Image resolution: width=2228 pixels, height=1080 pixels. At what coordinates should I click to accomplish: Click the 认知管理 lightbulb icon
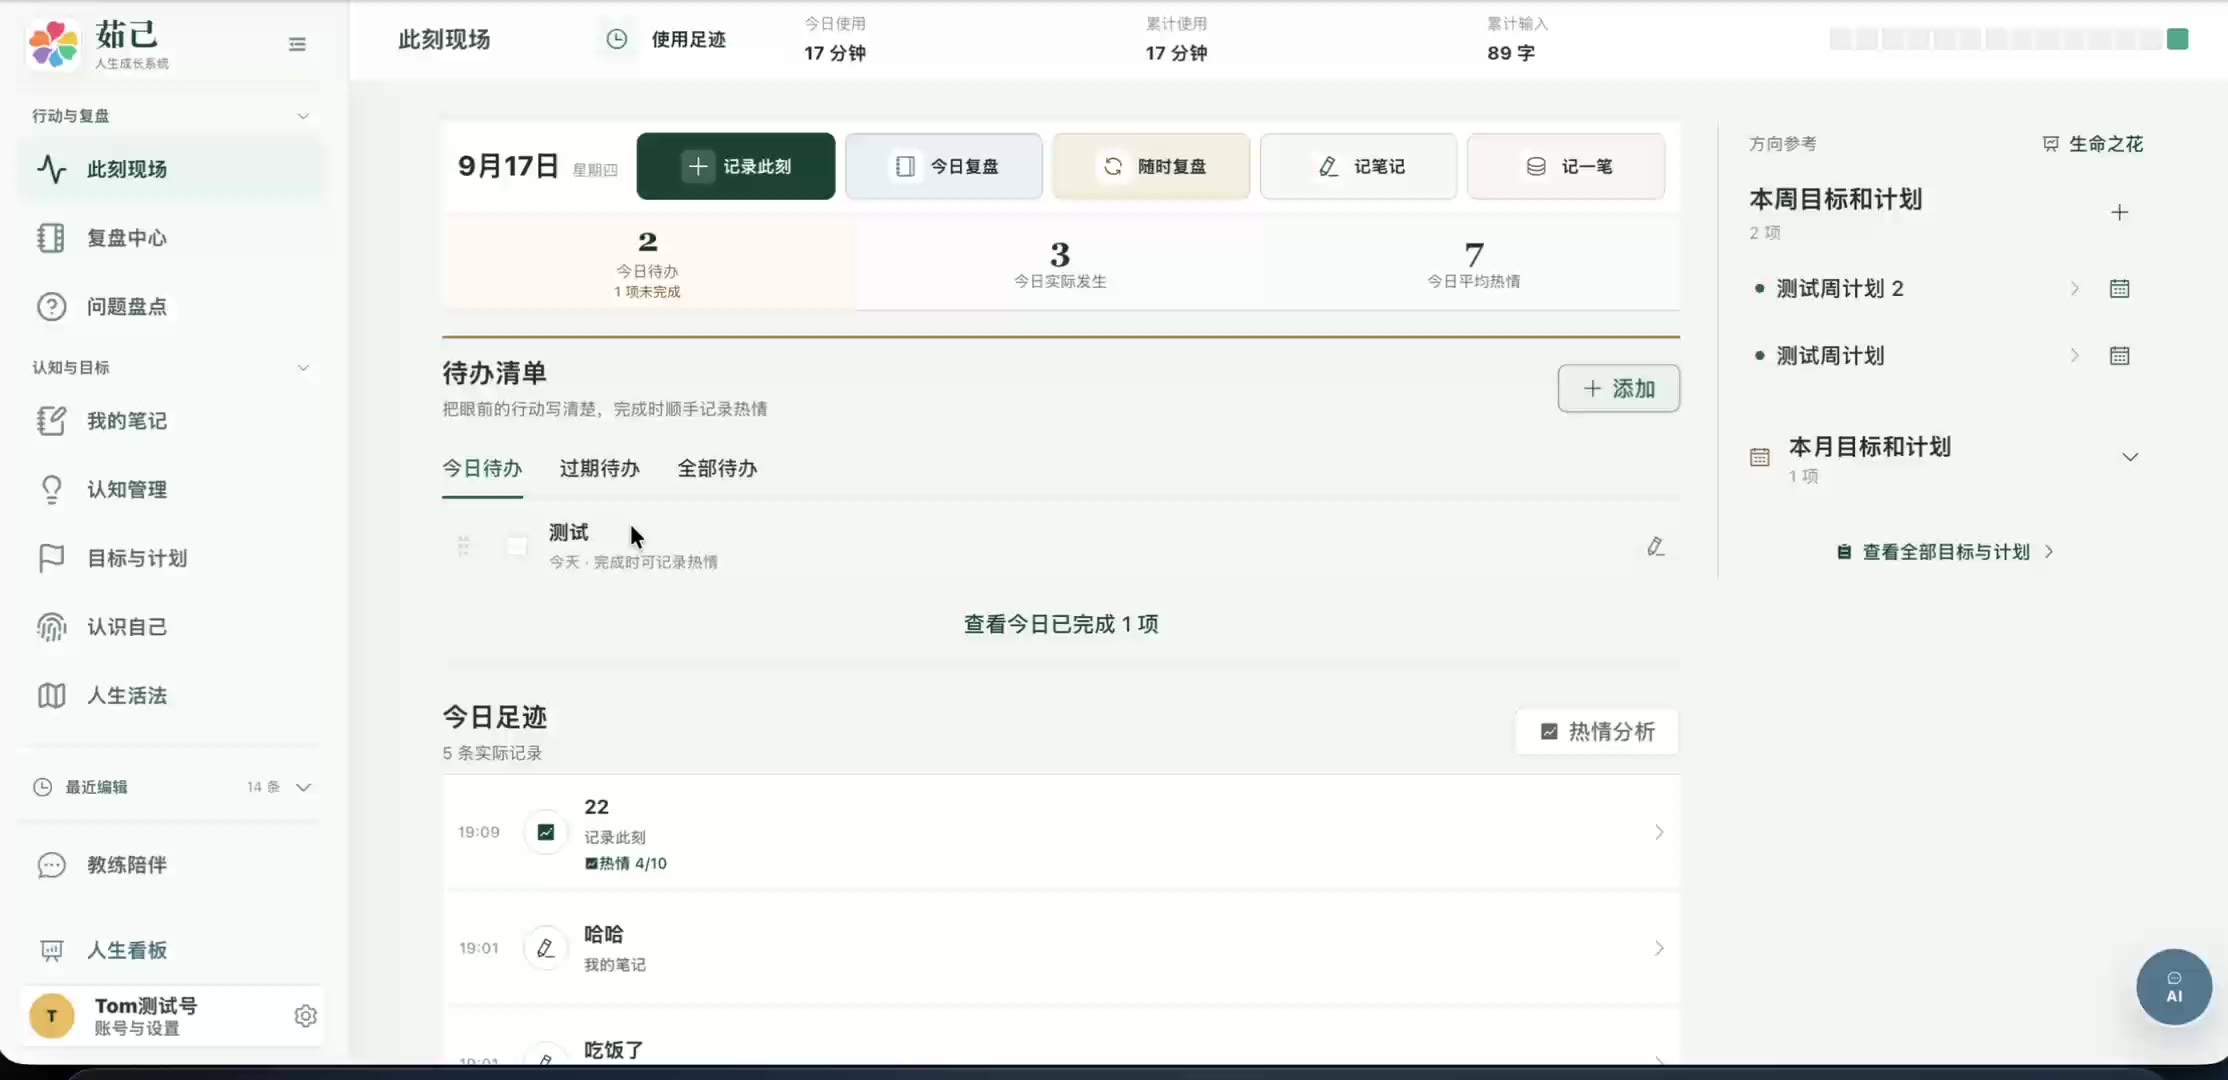pyautogui.click(x=51, y=489)
